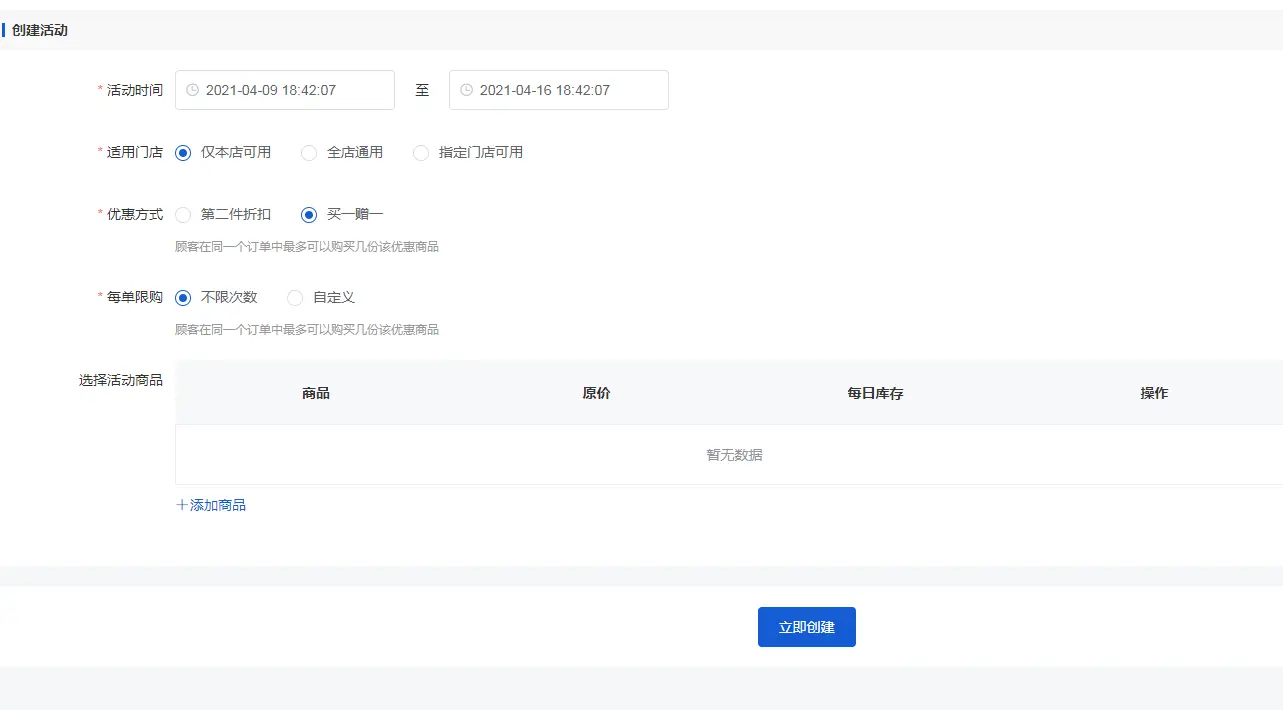Click the 每单限购 field label
This screenshot has height=710, width=1283.
[x=135, y=298]
